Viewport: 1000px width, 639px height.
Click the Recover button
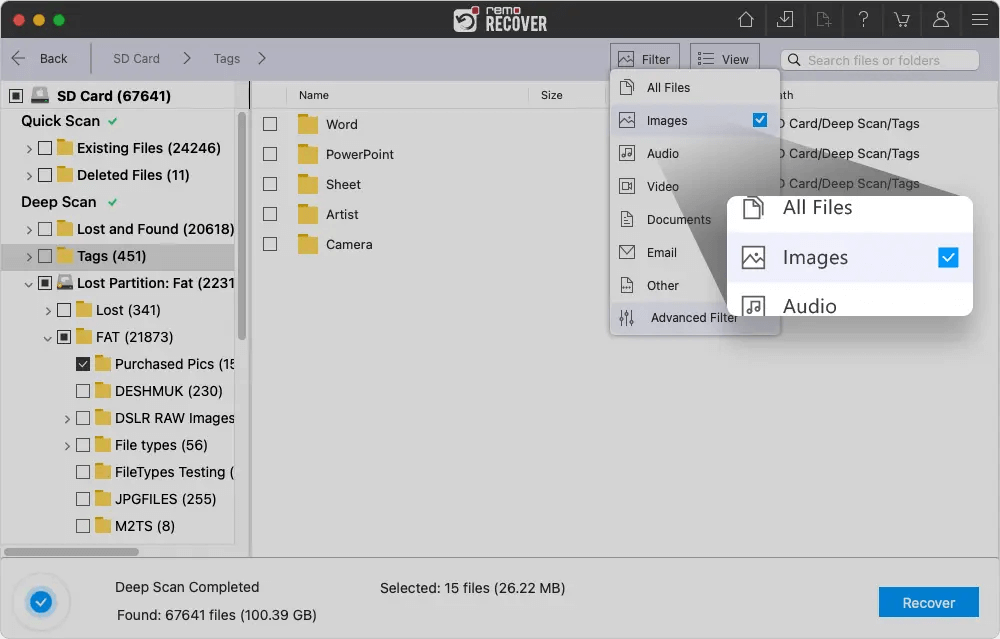pyautogui.click(x=928, y=602)
